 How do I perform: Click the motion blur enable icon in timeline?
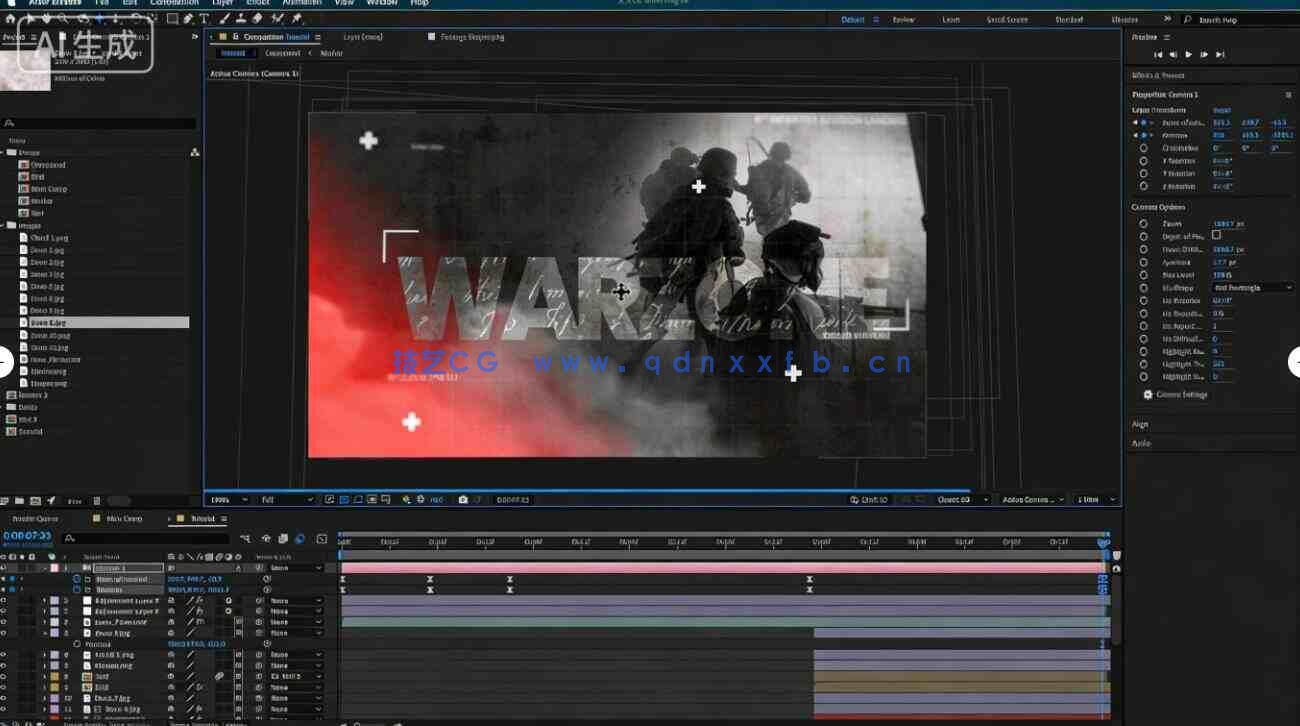(299, 539)
